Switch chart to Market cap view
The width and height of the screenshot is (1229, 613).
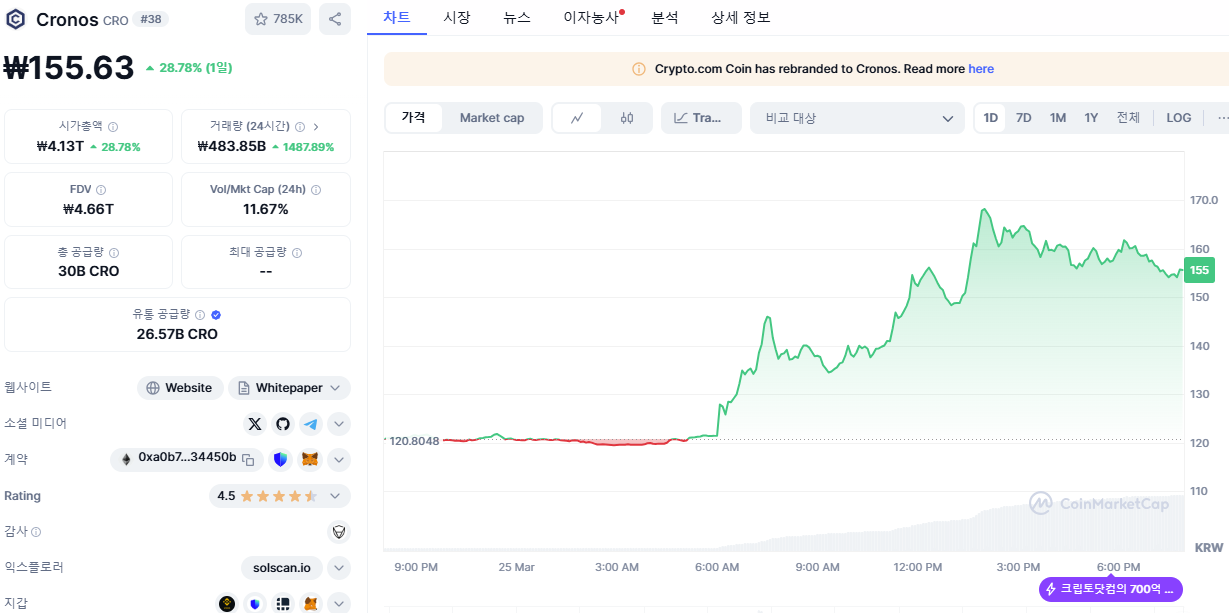tap(492, 118)
